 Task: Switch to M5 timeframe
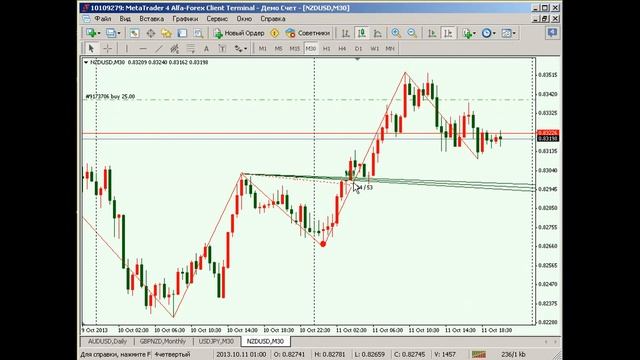click(x=278, y=49)
